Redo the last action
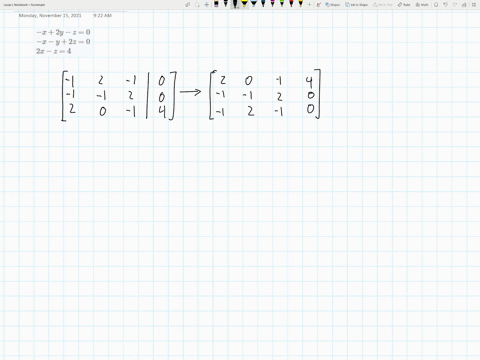This screenshot has height=360, width=480. coord(455,5)
